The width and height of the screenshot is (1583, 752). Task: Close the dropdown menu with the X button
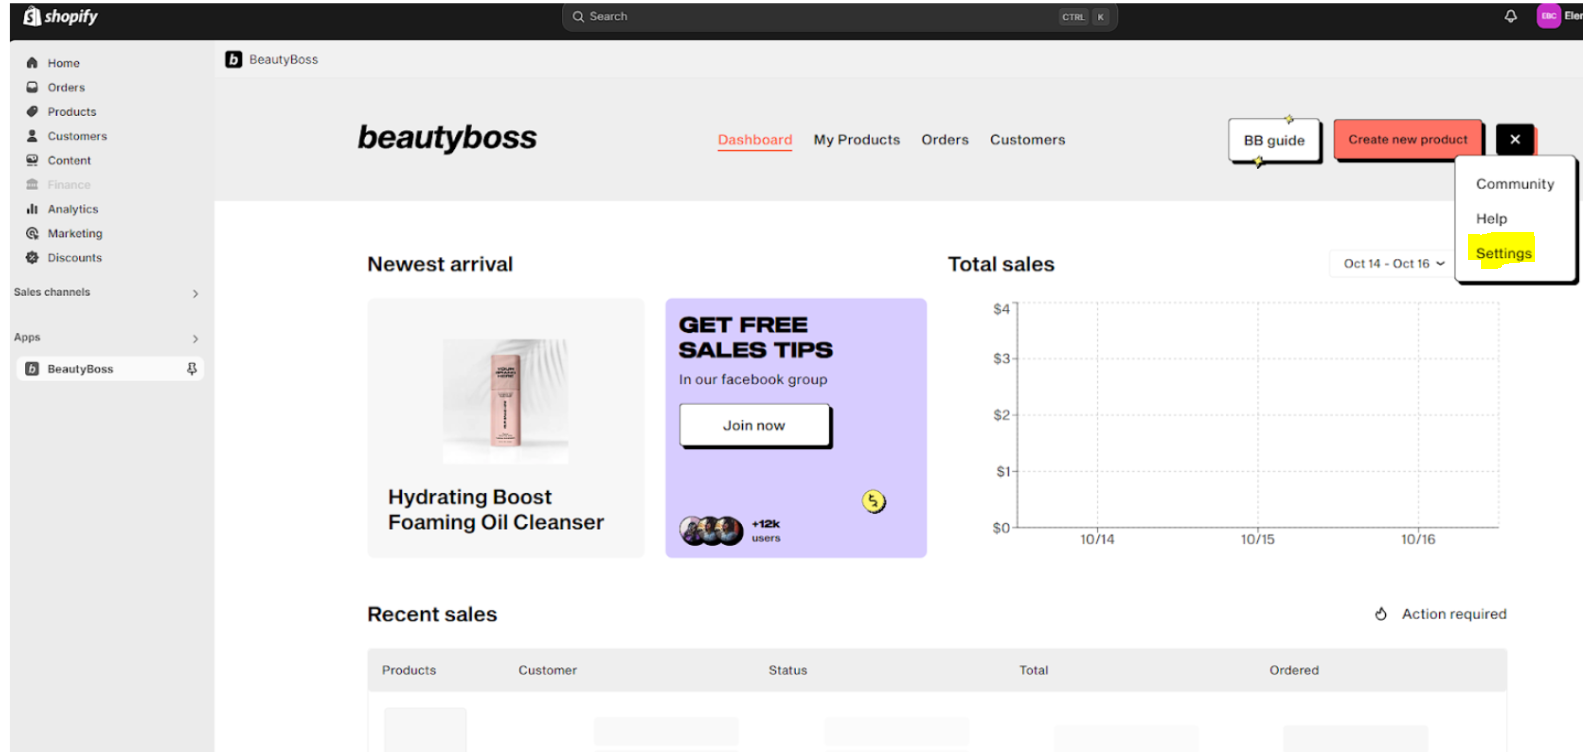point(1515,140)
